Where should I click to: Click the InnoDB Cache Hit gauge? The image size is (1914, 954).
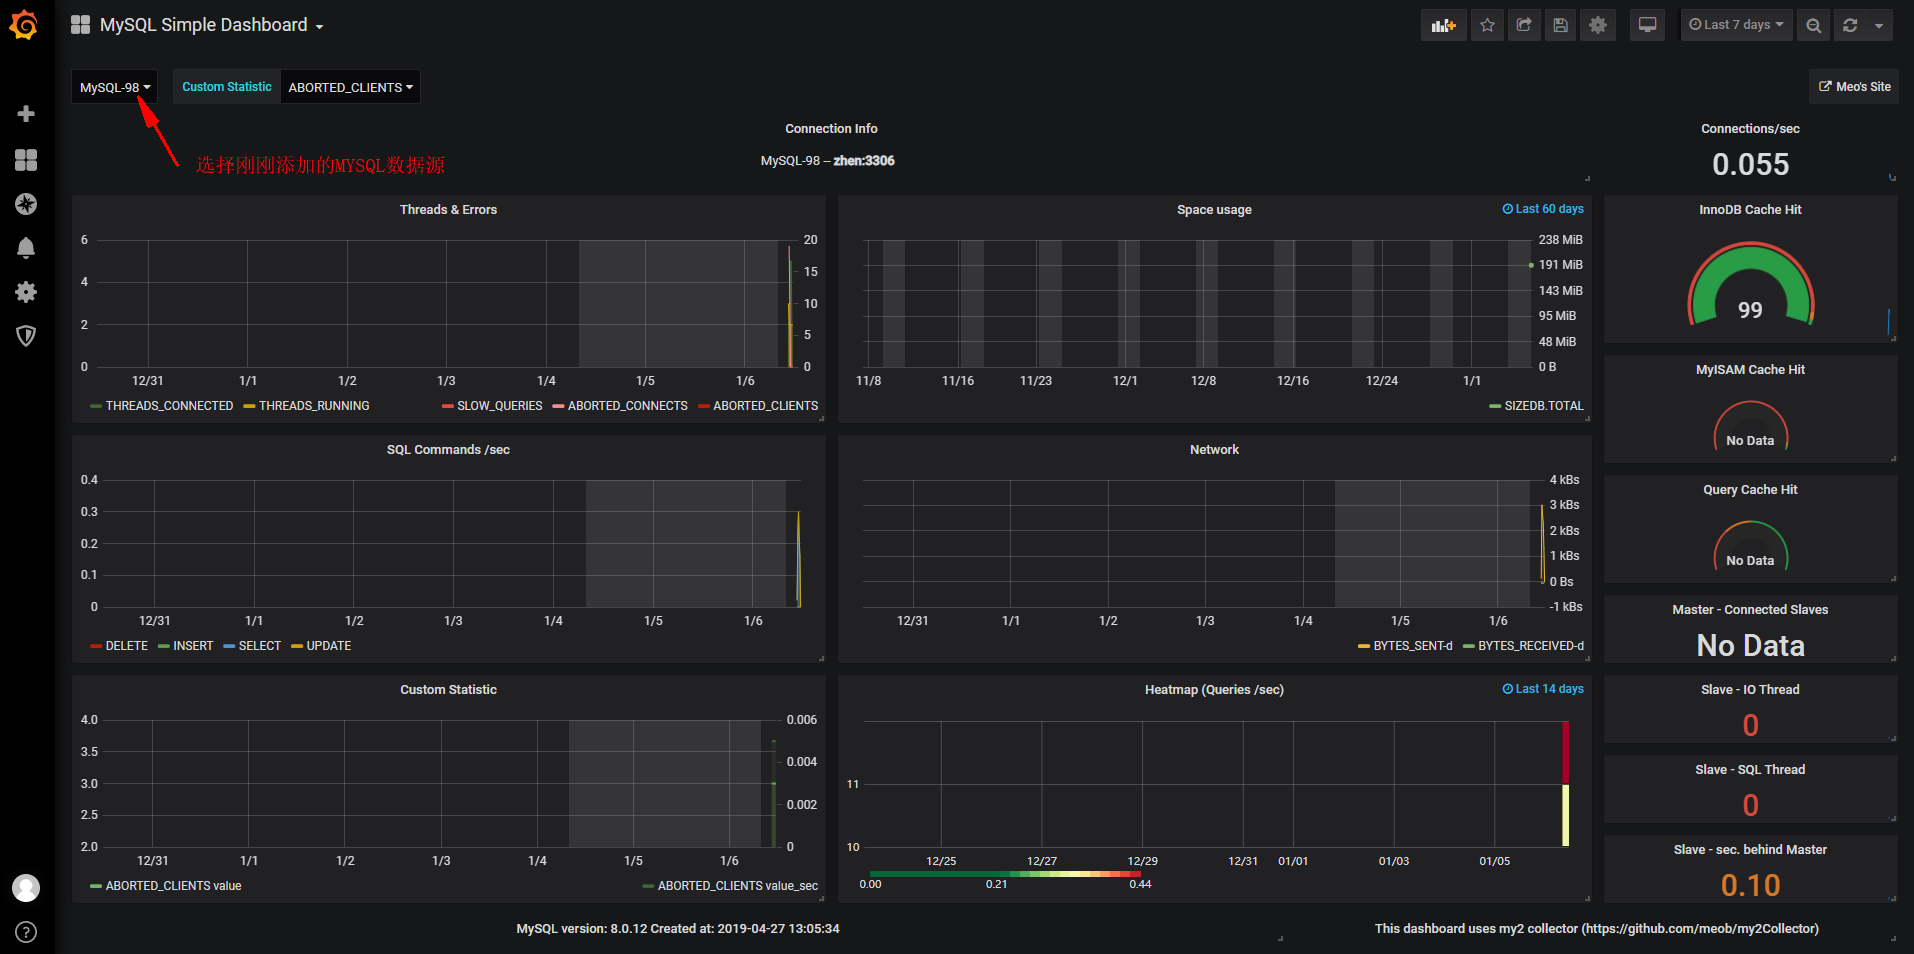click(x=1750, y=285)
